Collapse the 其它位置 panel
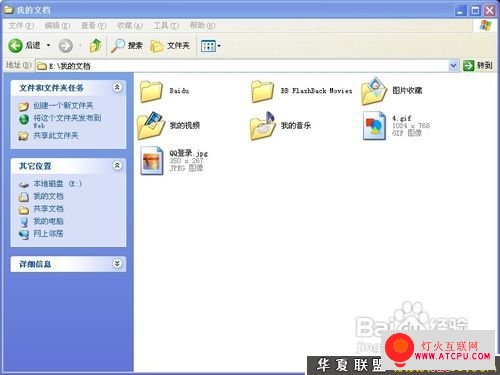The image size is (500, 375). click(117, 165)
